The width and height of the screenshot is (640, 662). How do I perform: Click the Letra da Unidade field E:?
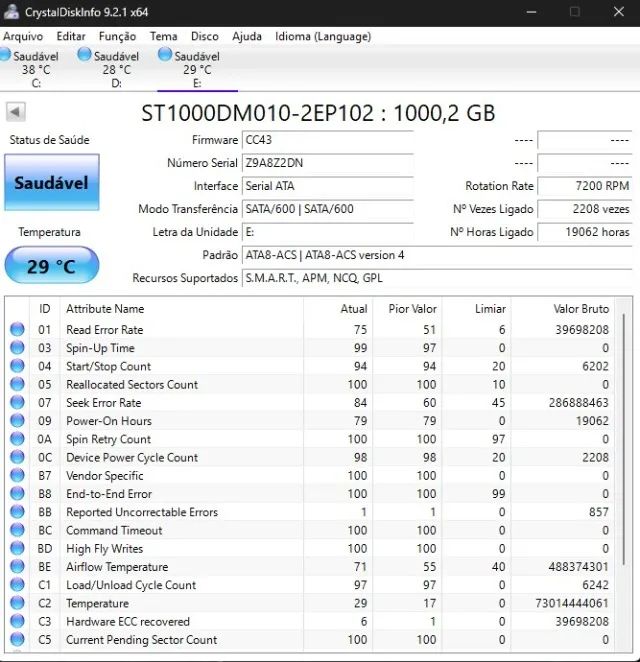click(328, 232)
